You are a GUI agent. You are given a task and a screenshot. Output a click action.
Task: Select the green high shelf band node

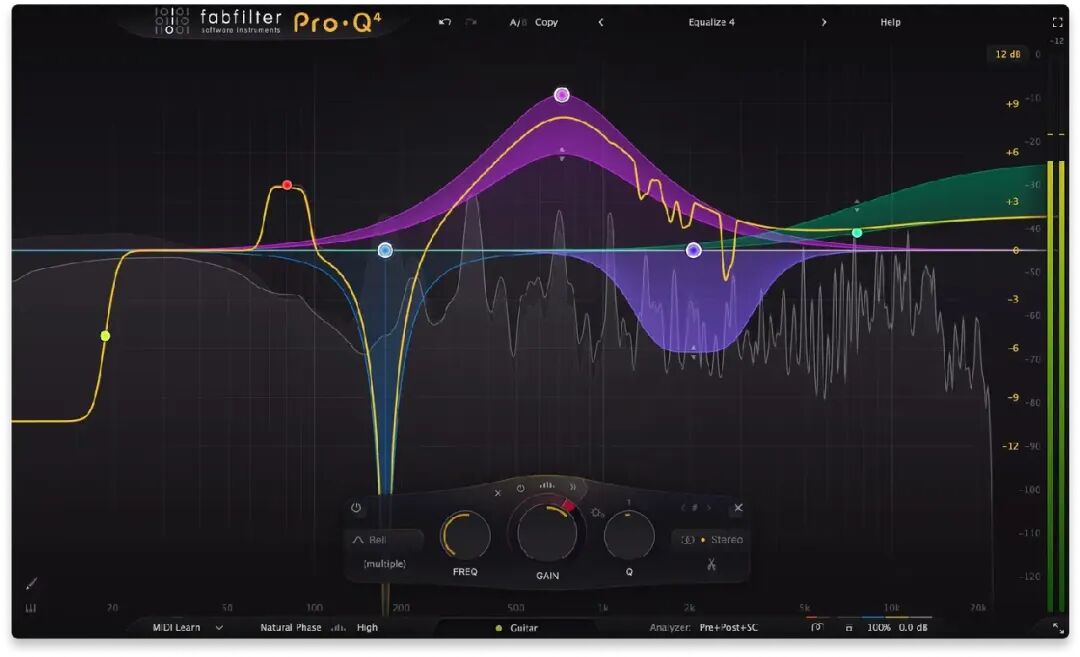pos(857,233)
